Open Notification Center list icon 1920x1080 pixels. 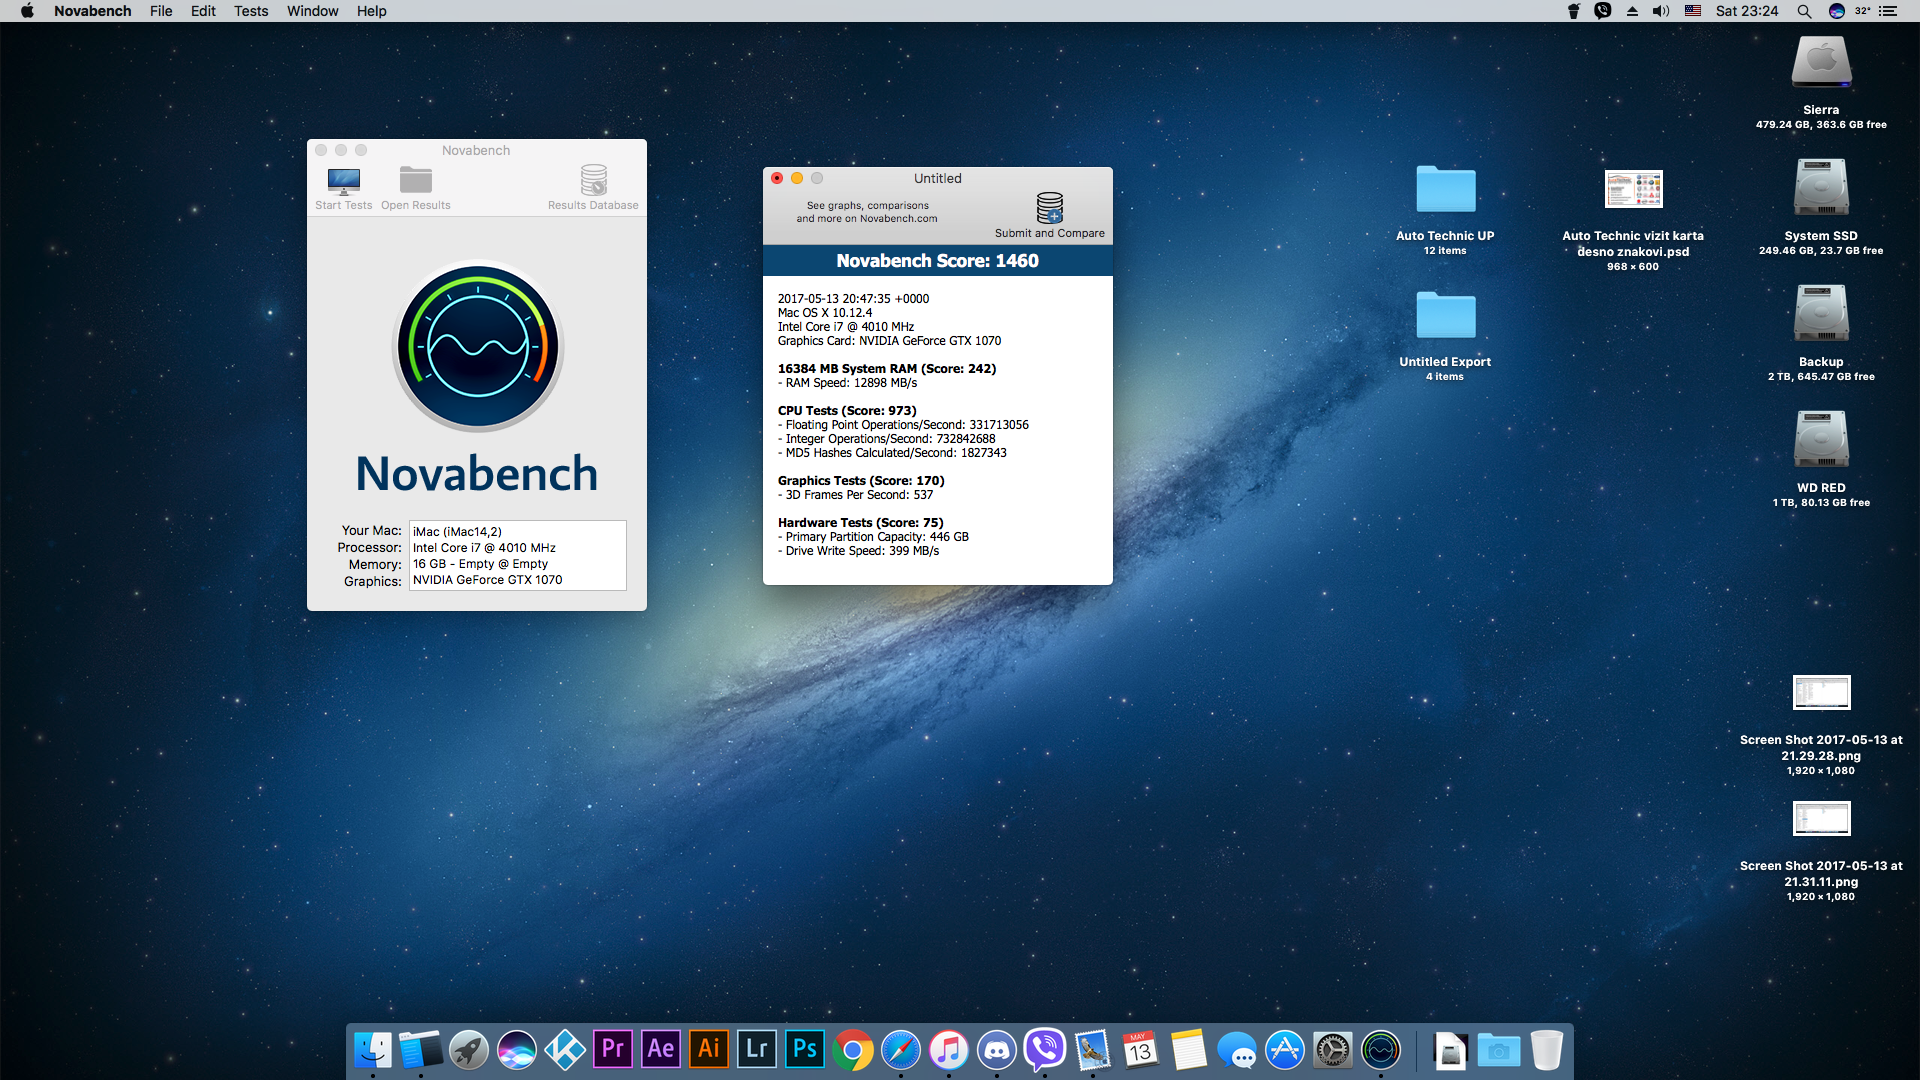[x=1888, y=11]
